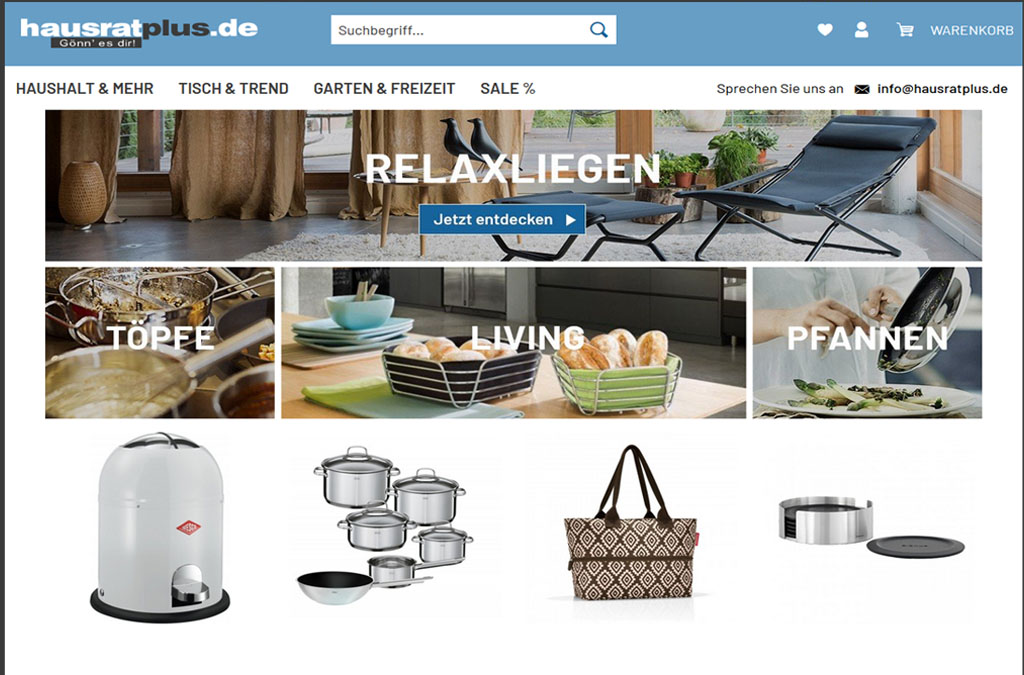Open the Haushalt & Mehr menu

click(85, 89)
